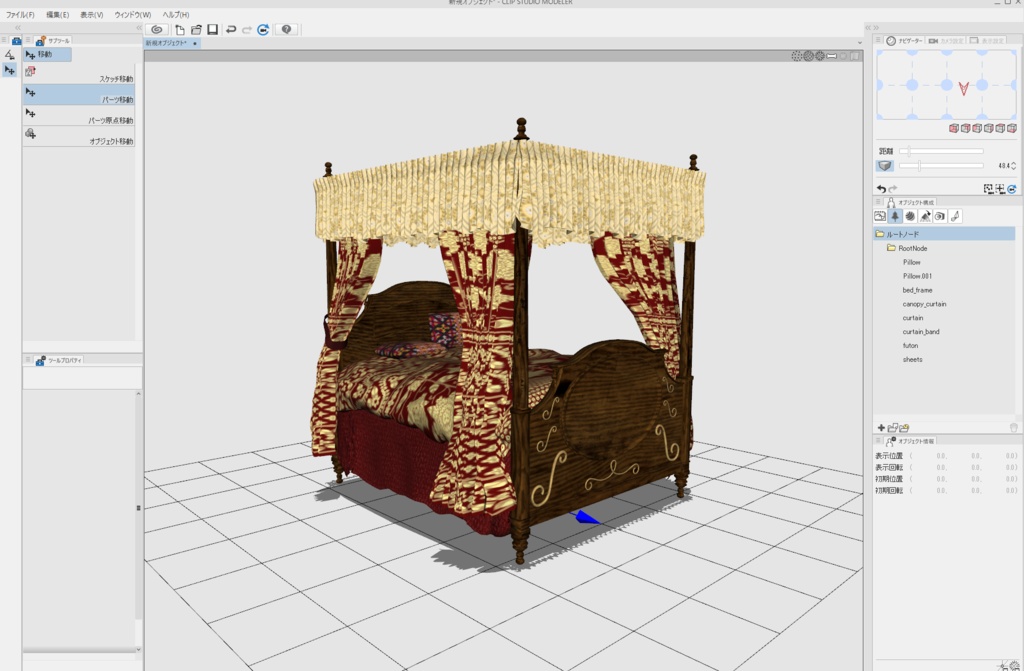Open the CLIP STUDIO launcher icon in the toolbar

(x=155, y=29)
